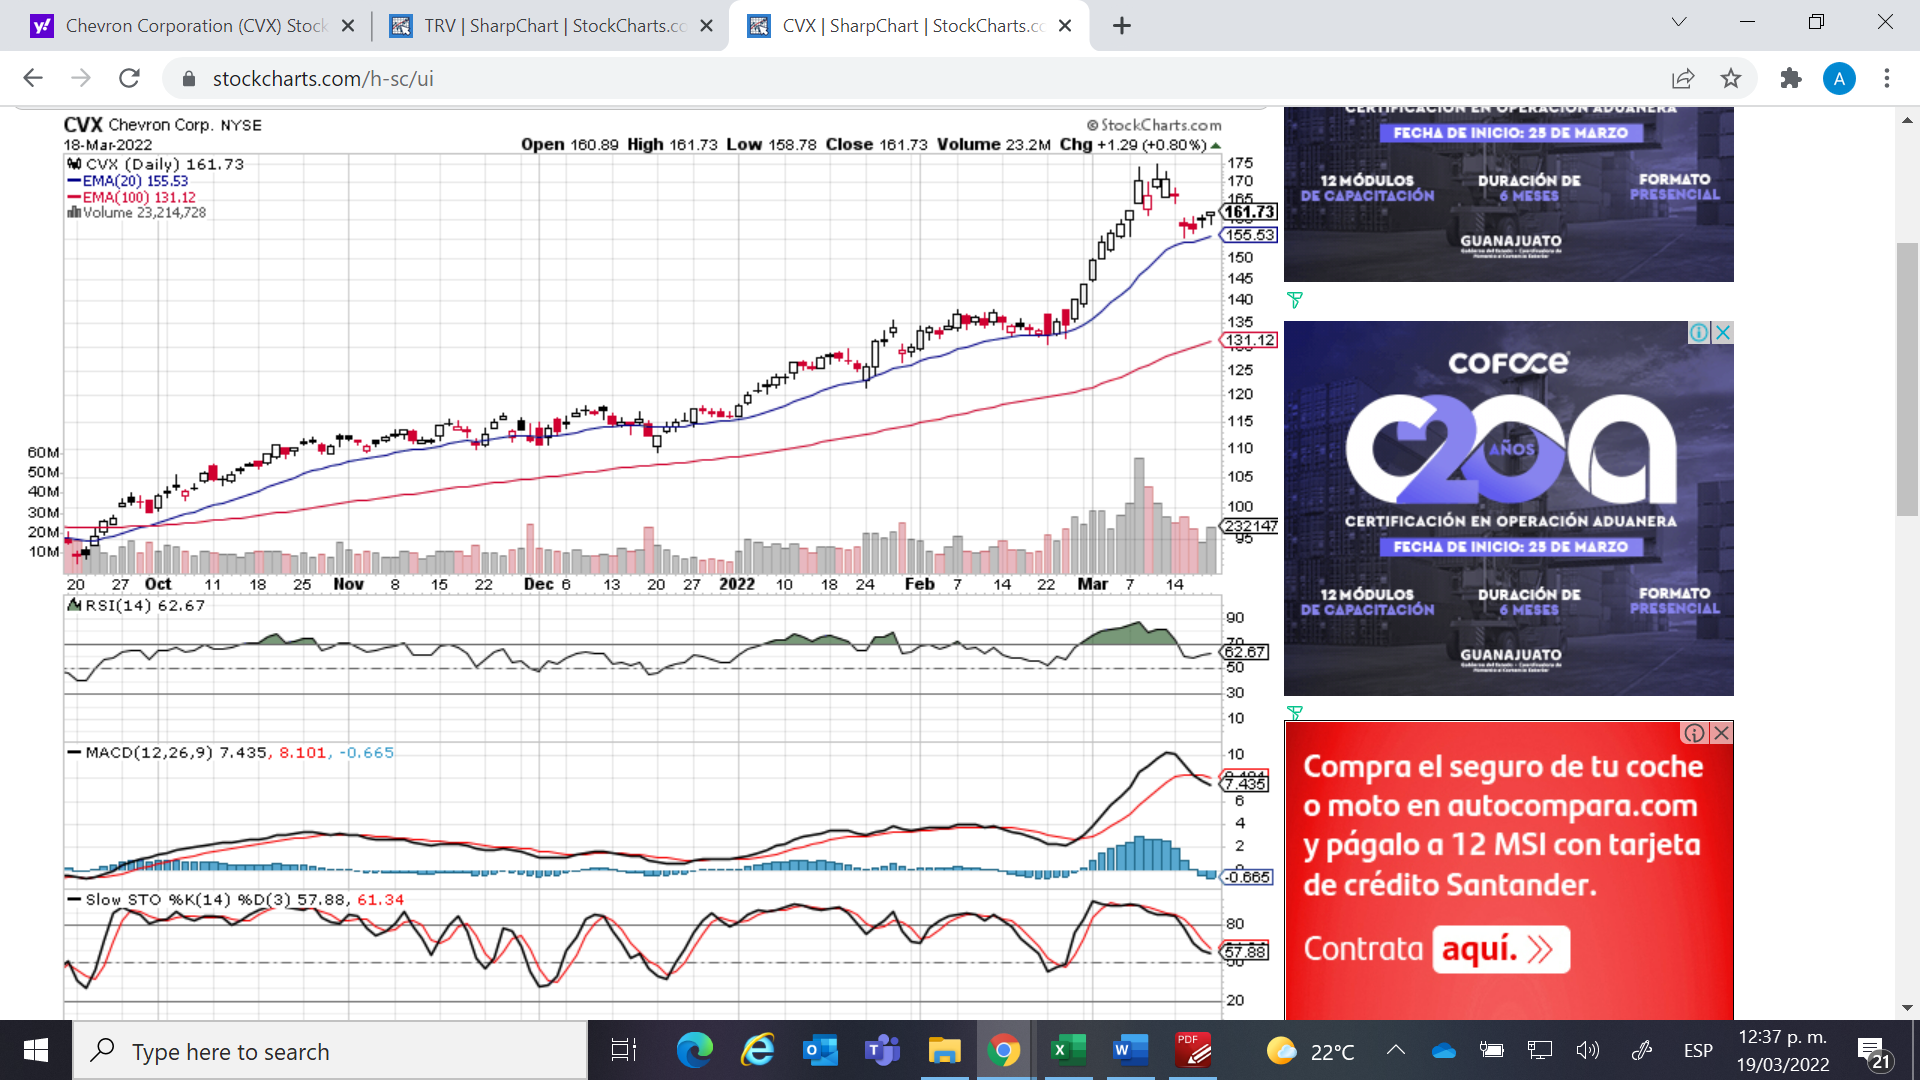Screen dimensions: 1920x1080
Task: Close the Santander ad banner
Action: pos(1721,733)
